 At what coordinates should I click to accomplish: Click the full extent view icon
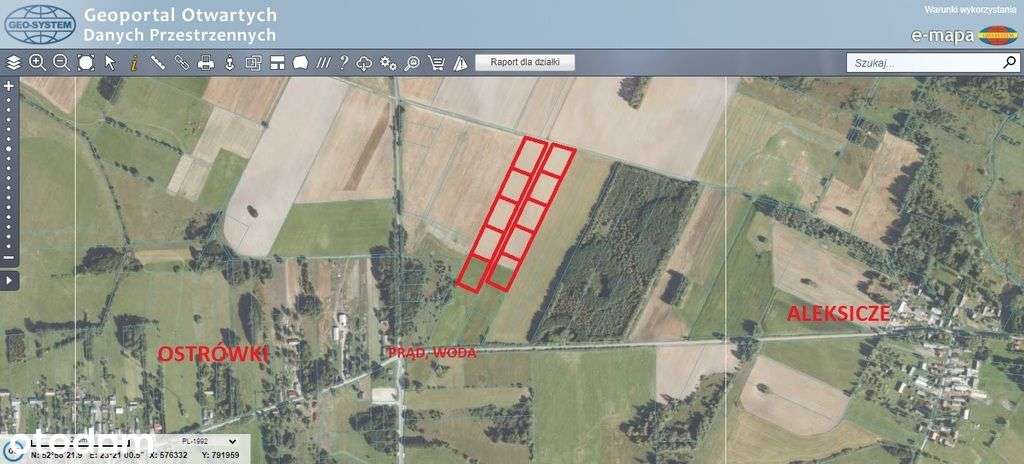86,63
